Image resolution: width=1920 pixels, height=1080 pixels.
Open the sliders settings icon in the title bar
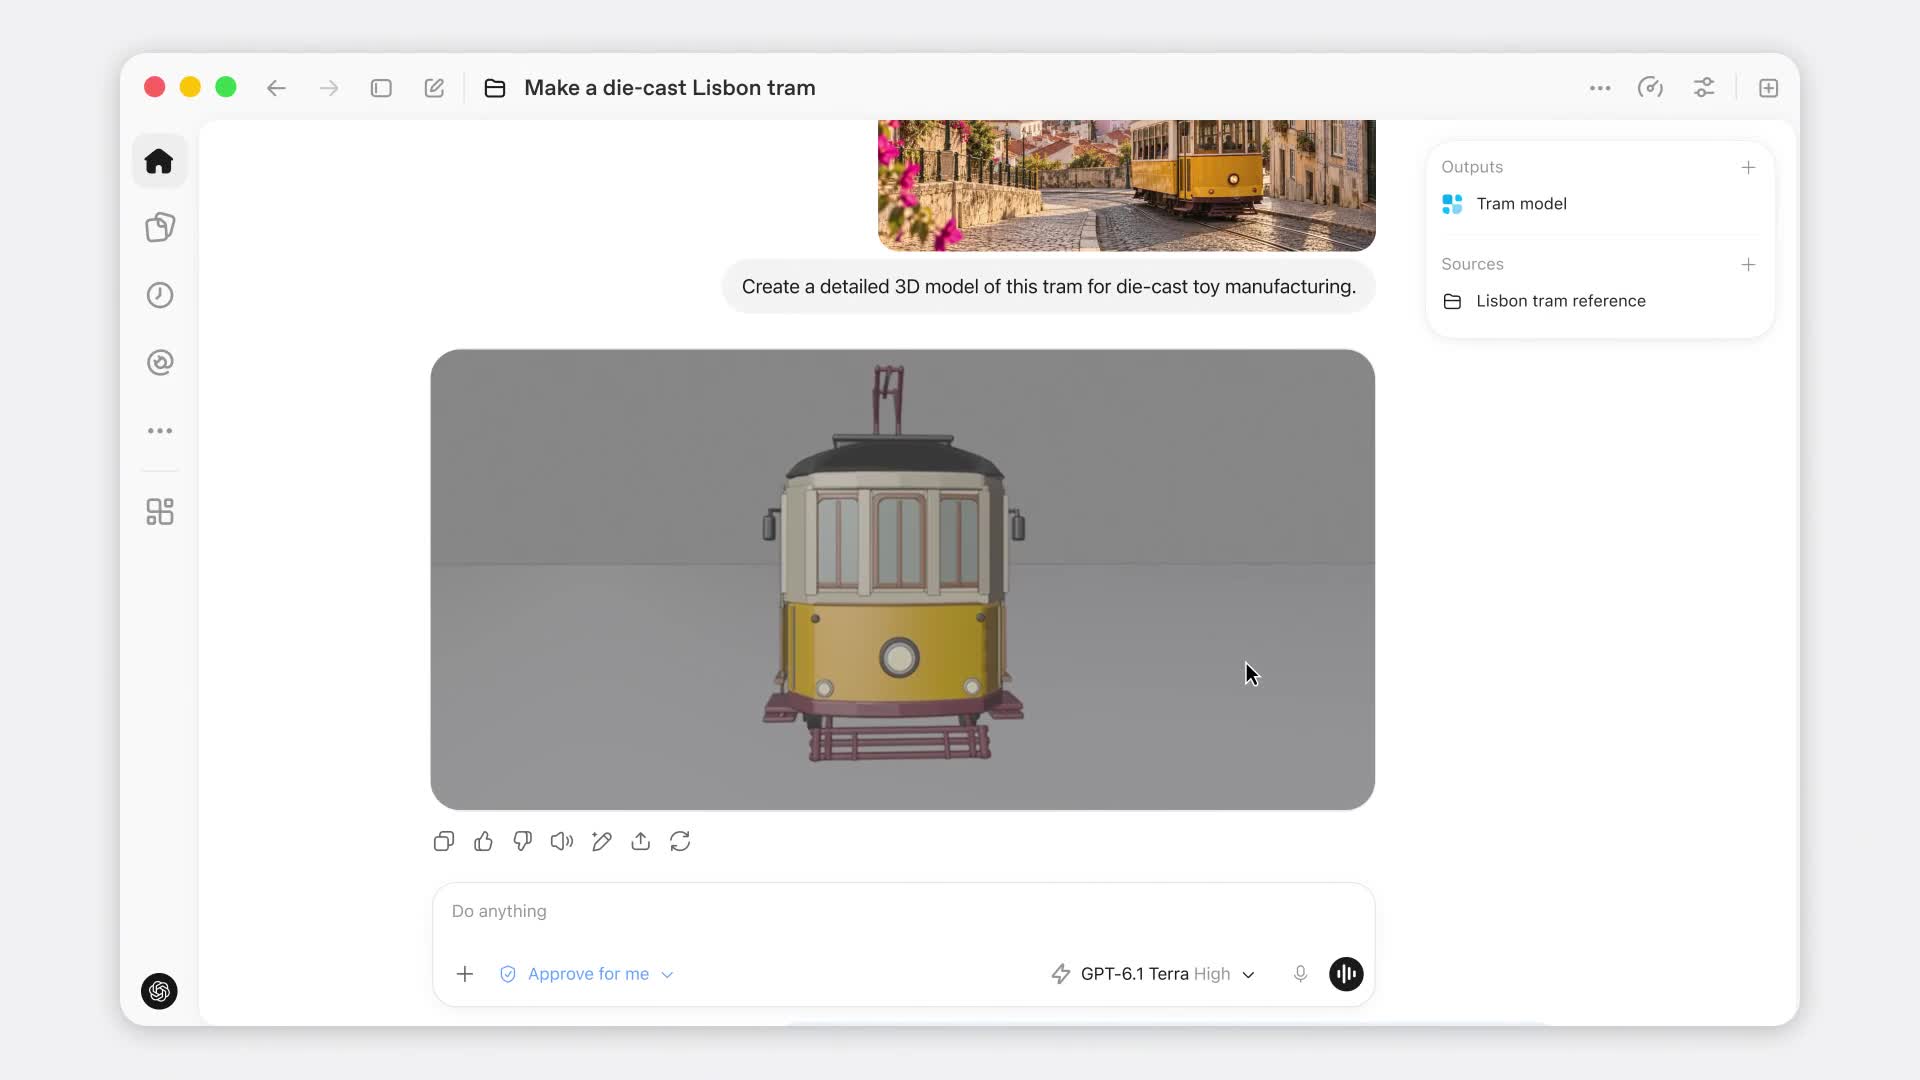[x=1704, y=88]
